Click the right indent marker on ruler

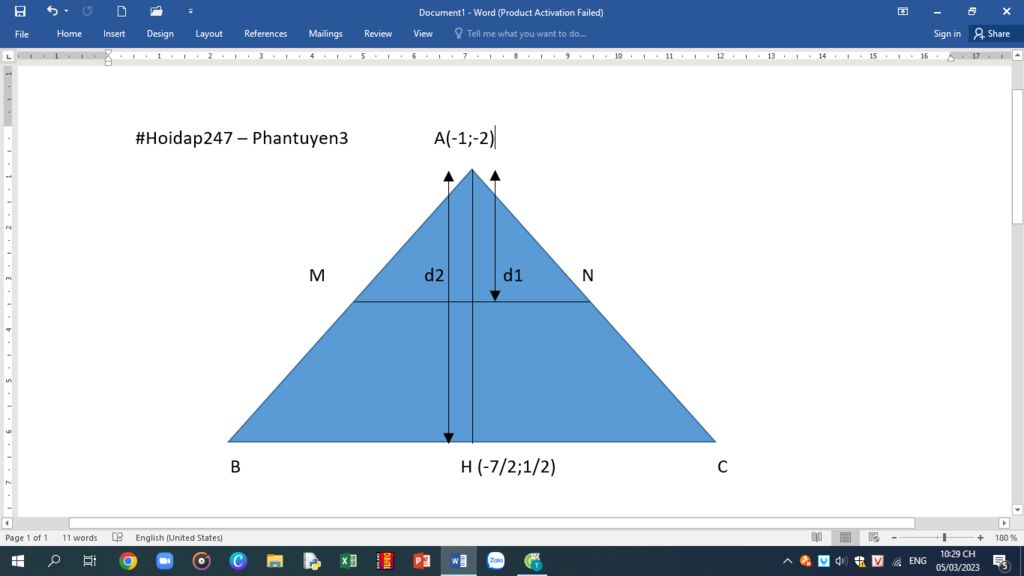951,59
